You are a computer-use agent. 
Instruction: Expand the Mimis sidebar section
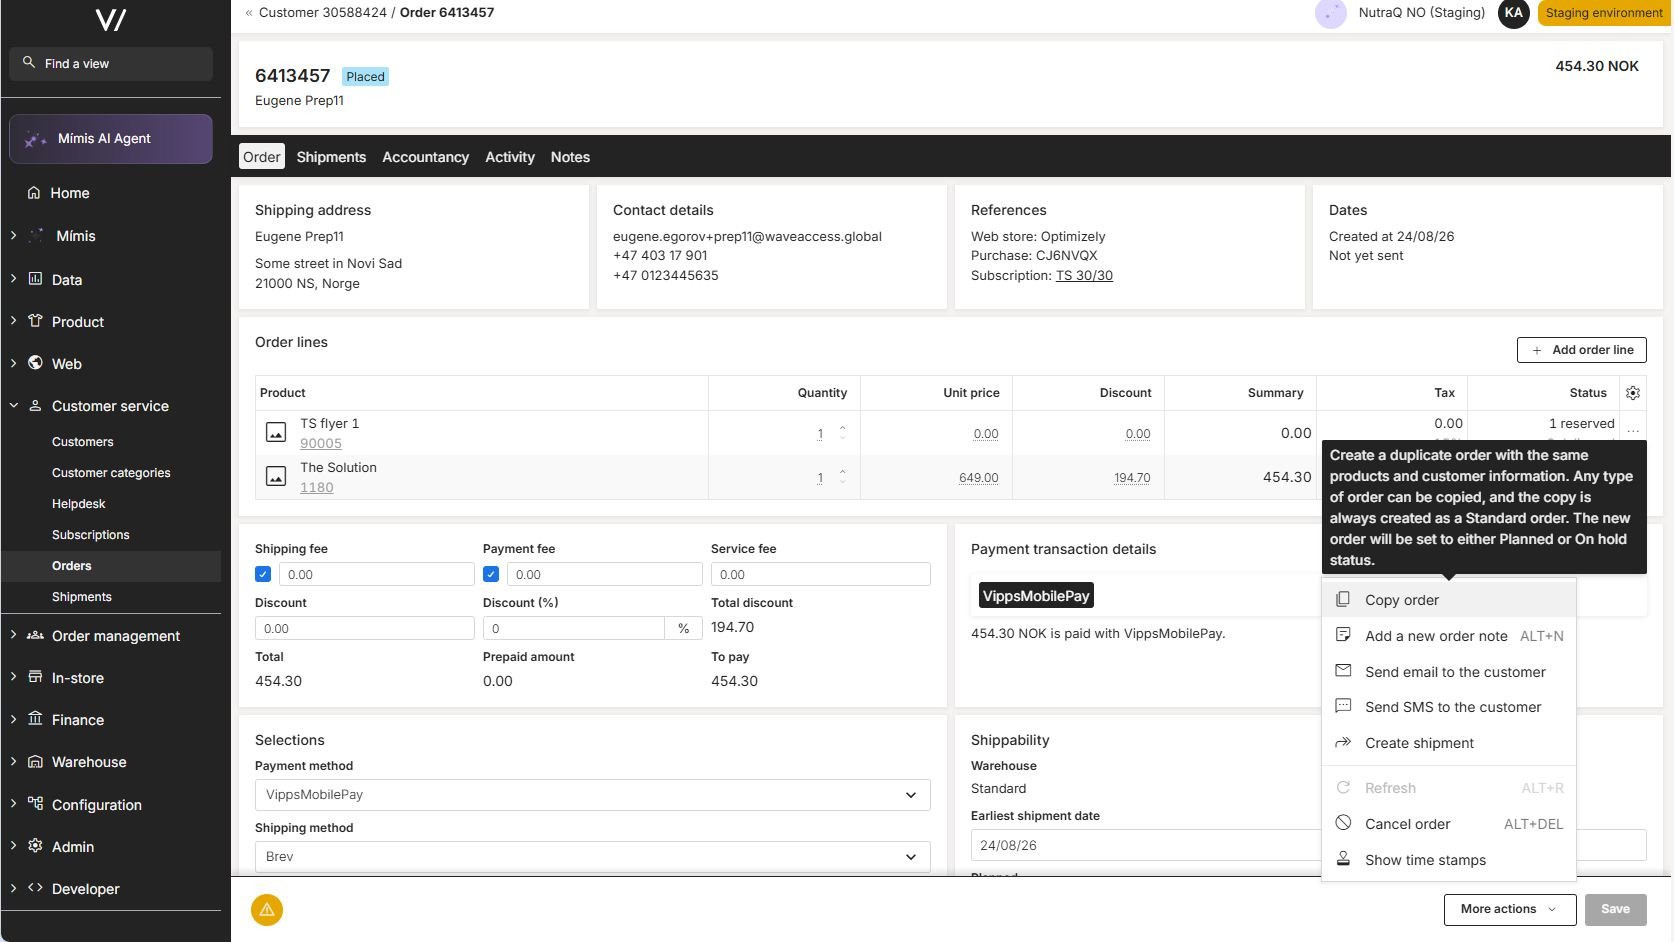tap(13, 236)
